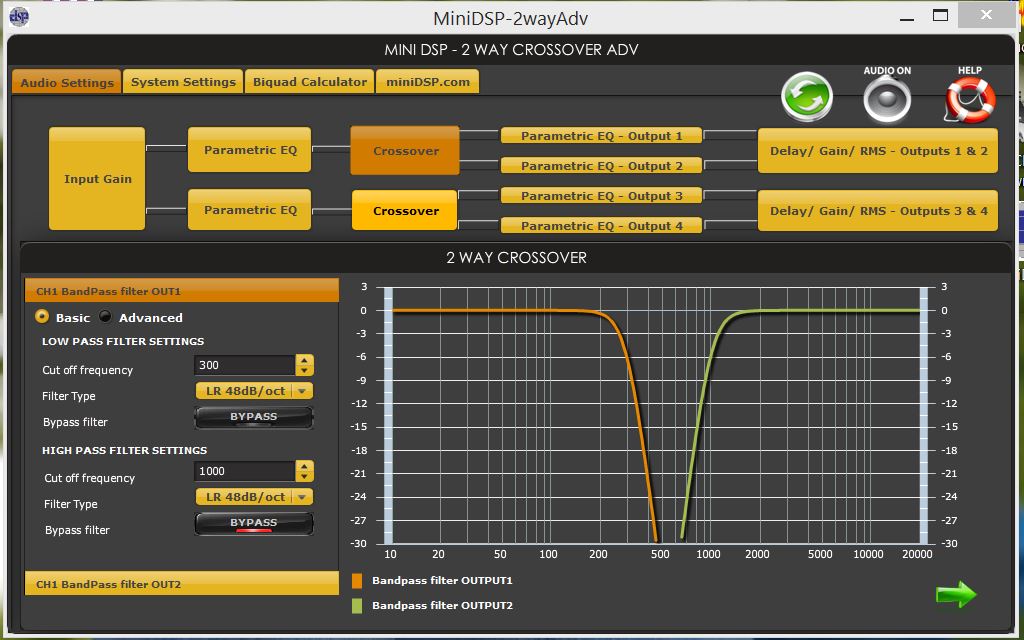This screenshot has height=640, width=1024.
Task: Click the green synchronize refresh icon
Action: 807,97
